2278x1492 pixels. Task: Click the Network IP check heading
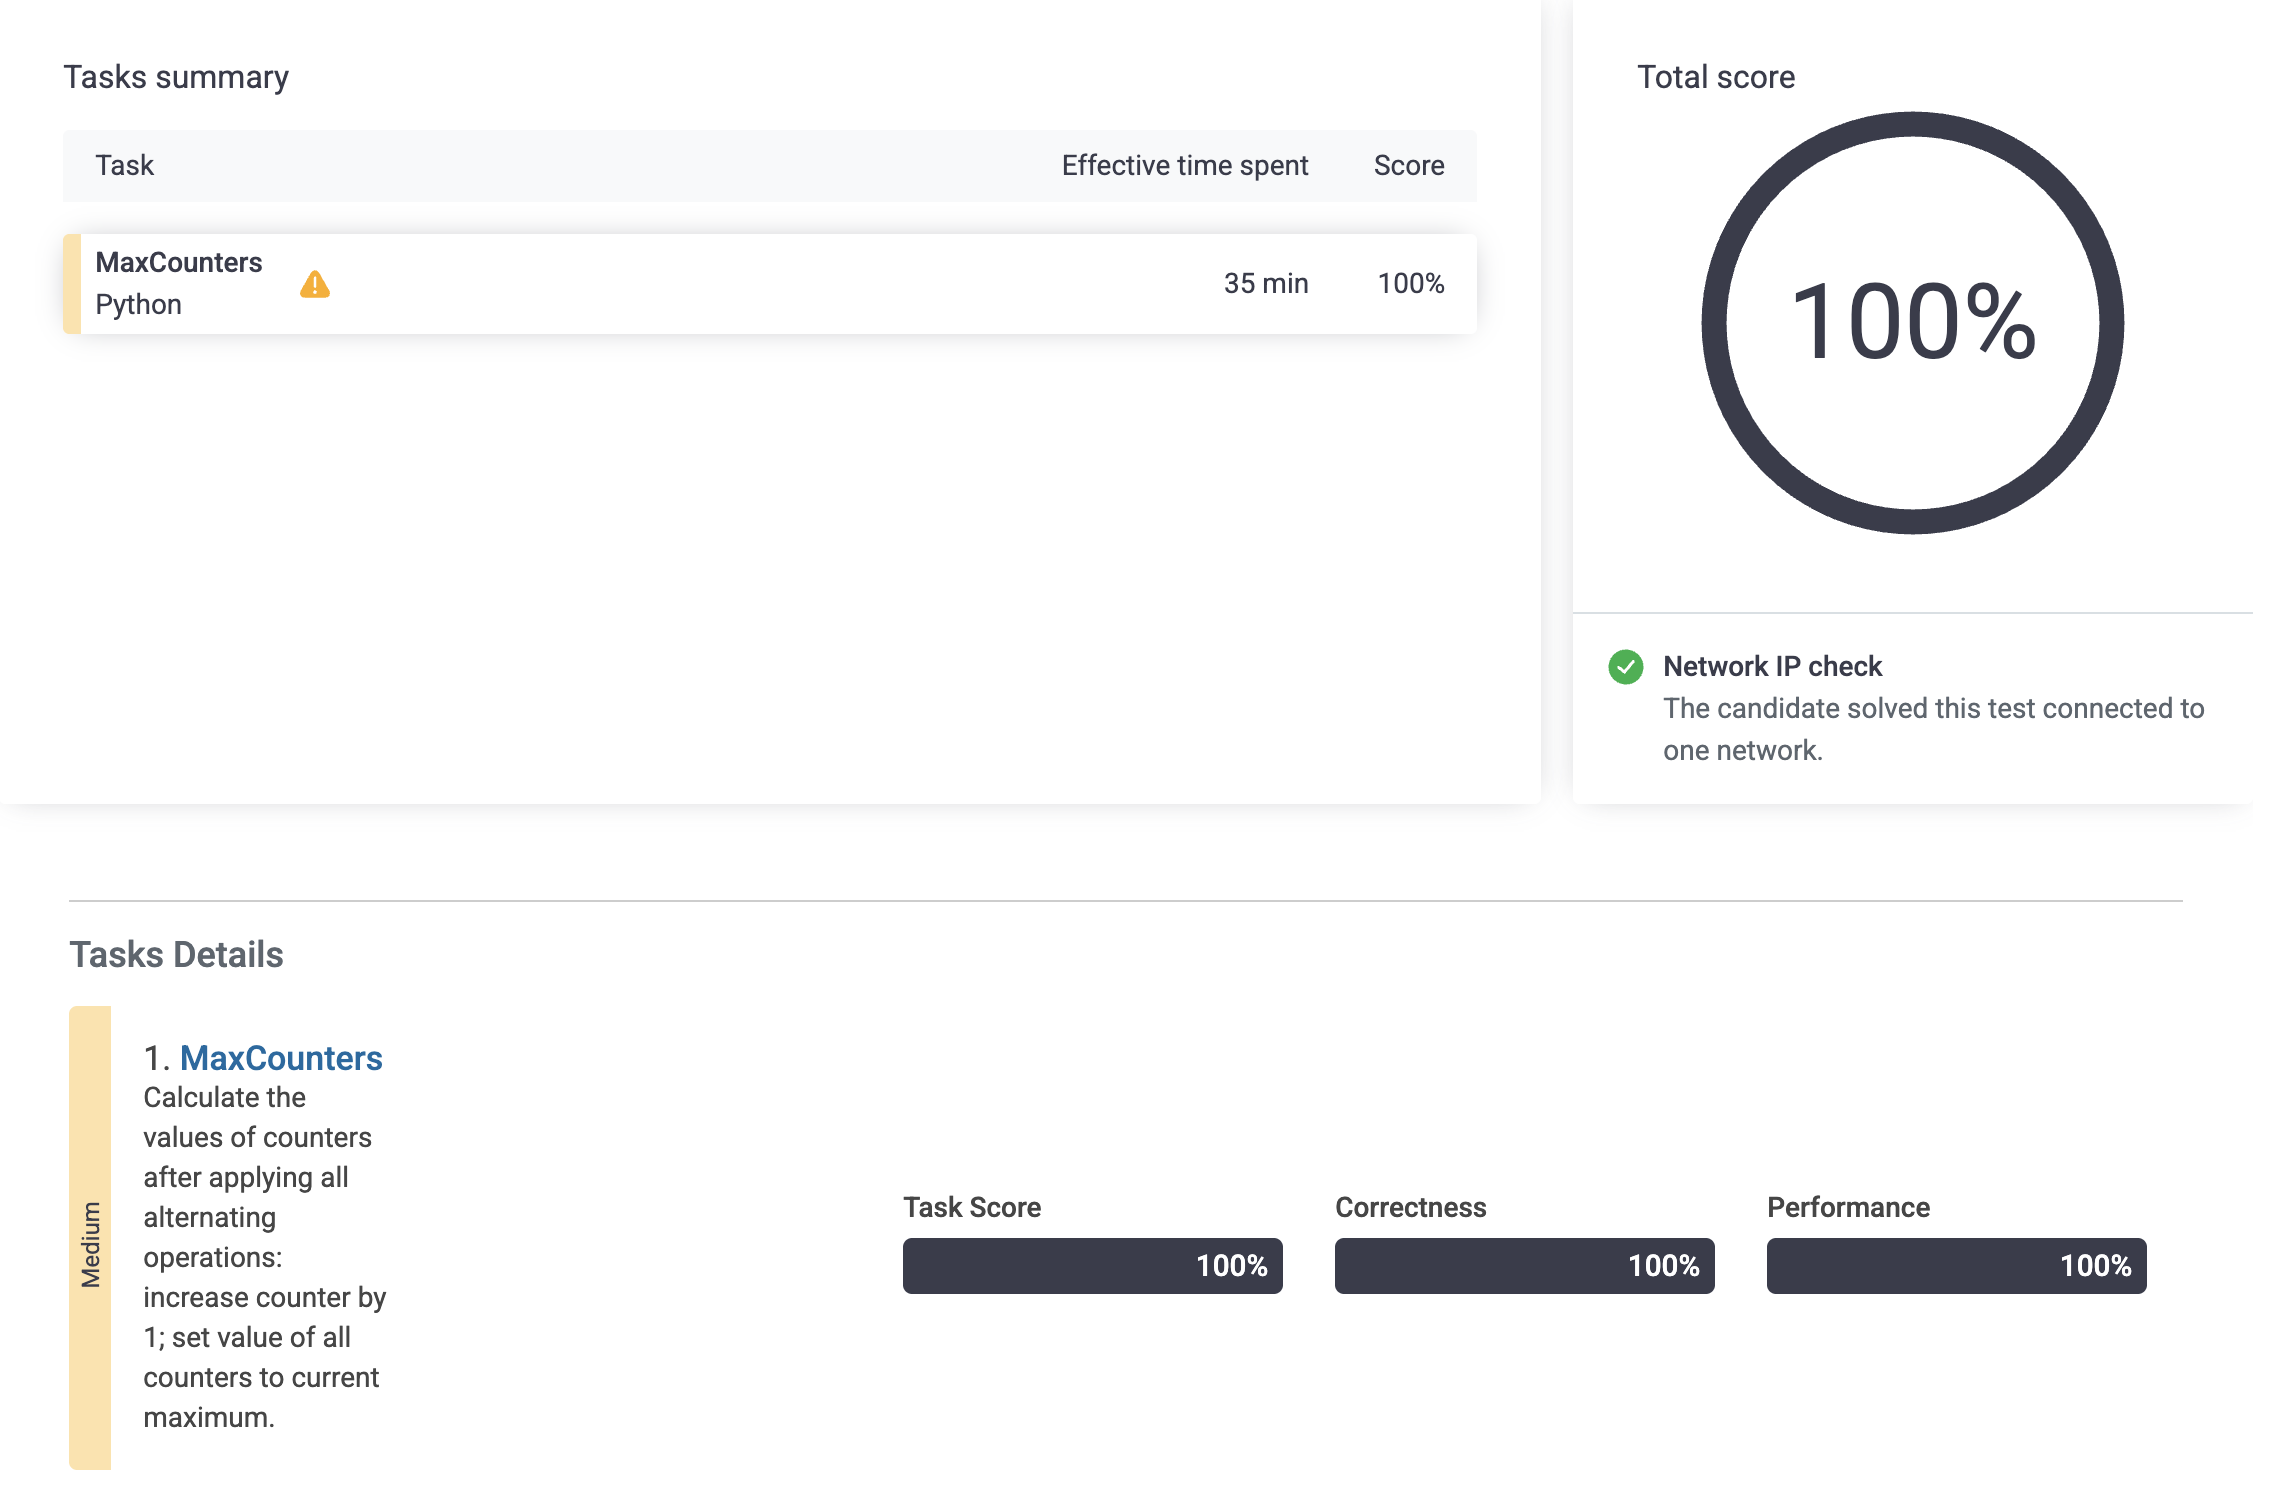coord(1772,666)
